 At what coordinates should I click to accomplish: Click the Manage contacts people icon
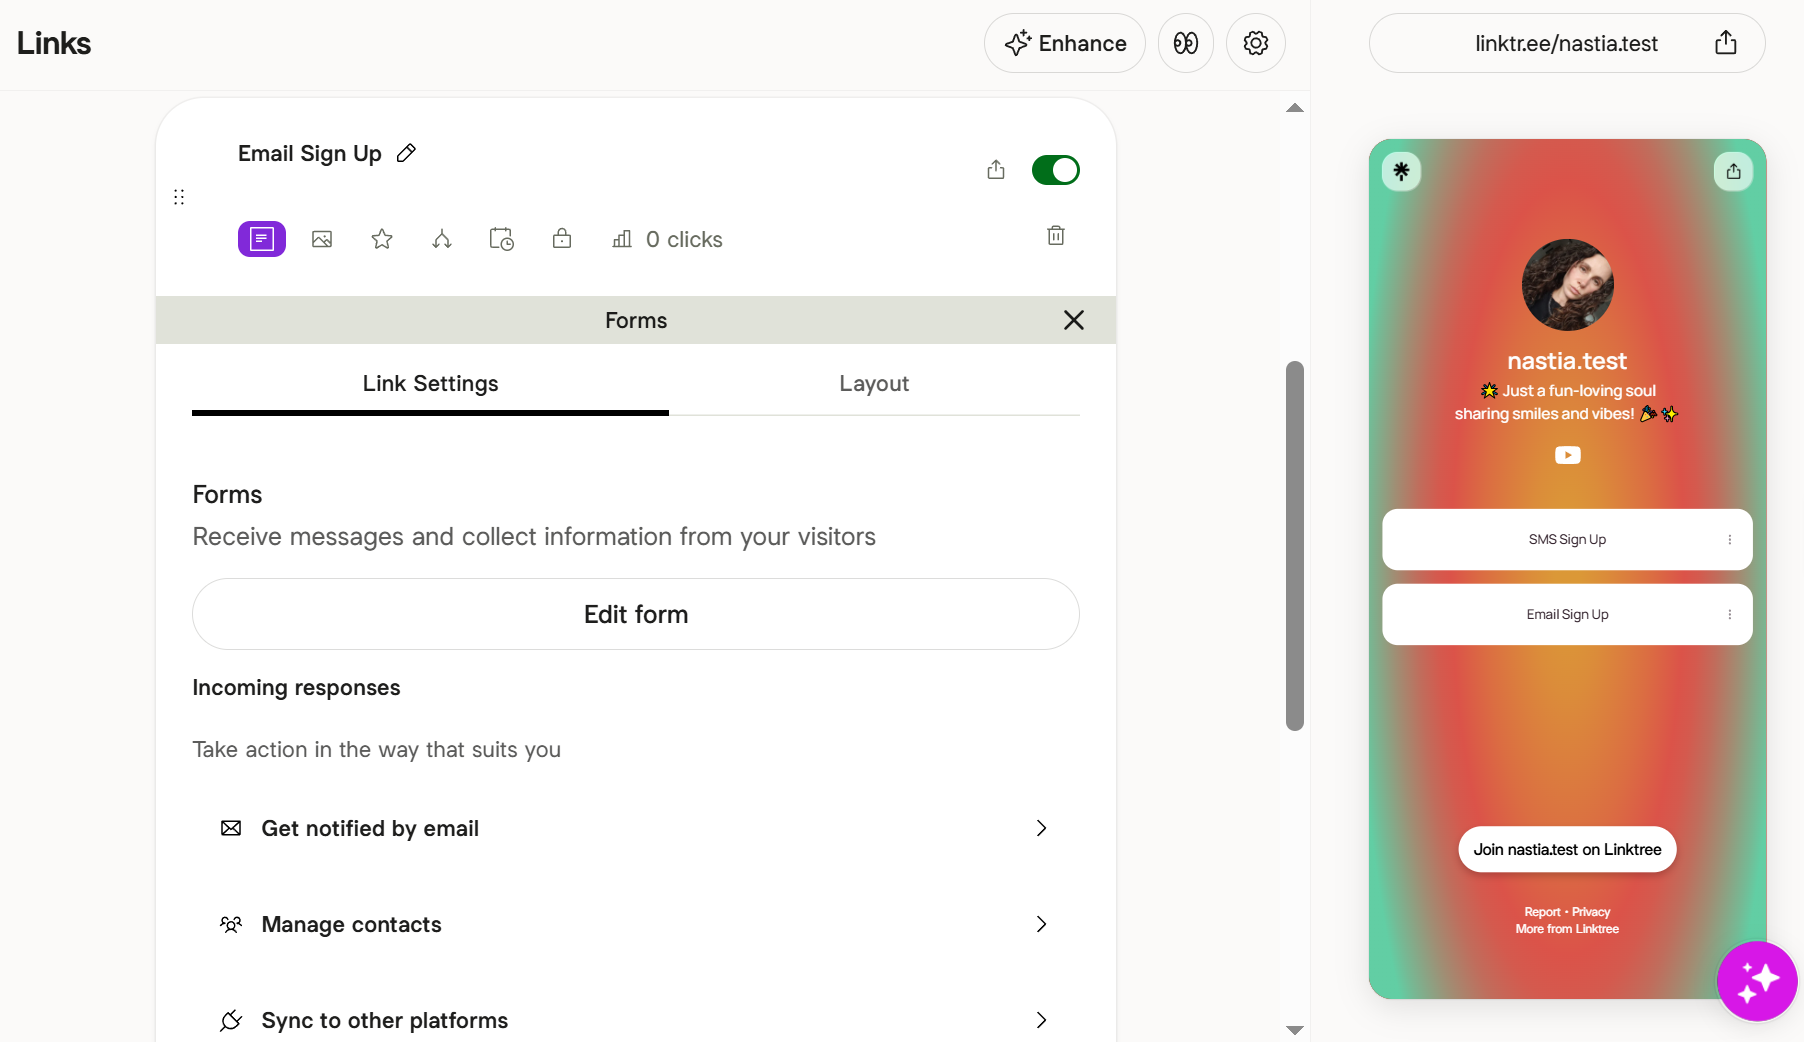231,924
